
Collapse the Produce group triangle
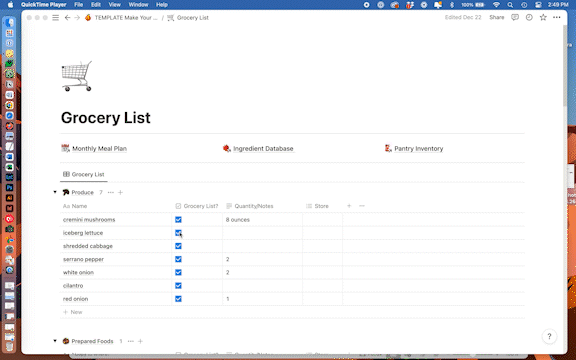pos(55,192)
